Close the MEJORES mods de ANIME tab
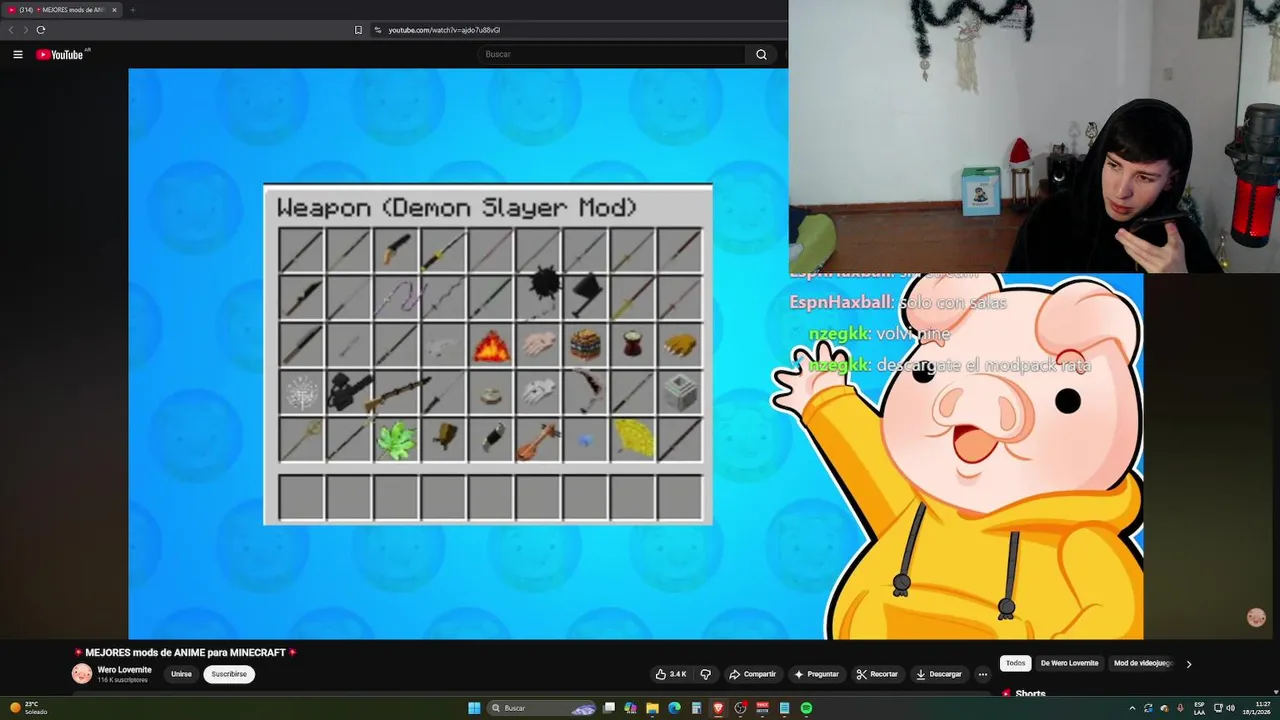This screenshot has width=1280, height=720. point(114,10)
